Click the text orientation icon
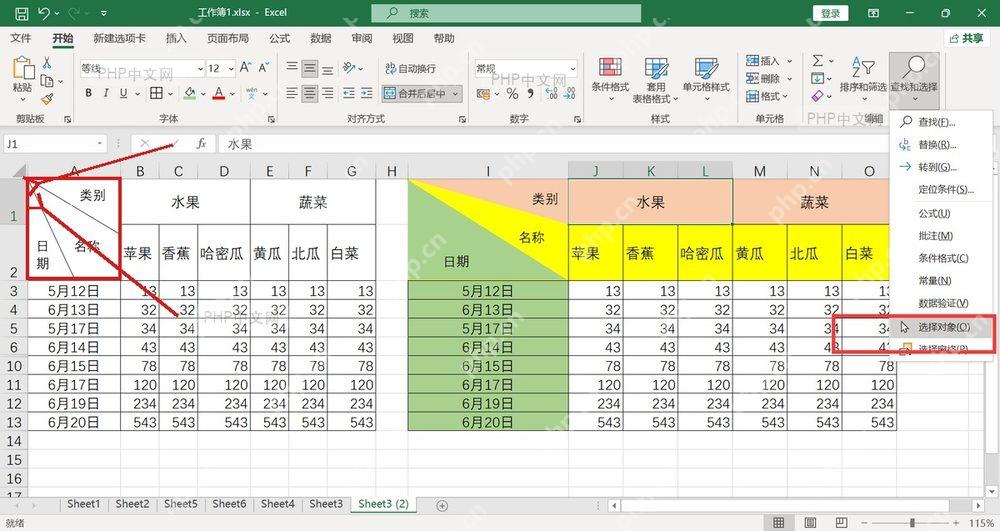 [349, 68]
